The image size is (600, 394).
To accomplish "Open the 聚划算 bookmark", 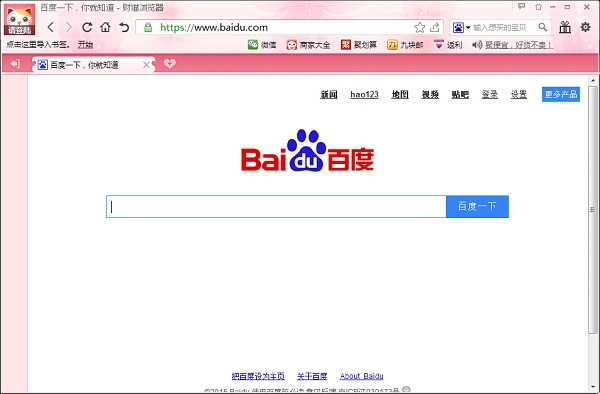I will 359,45.
